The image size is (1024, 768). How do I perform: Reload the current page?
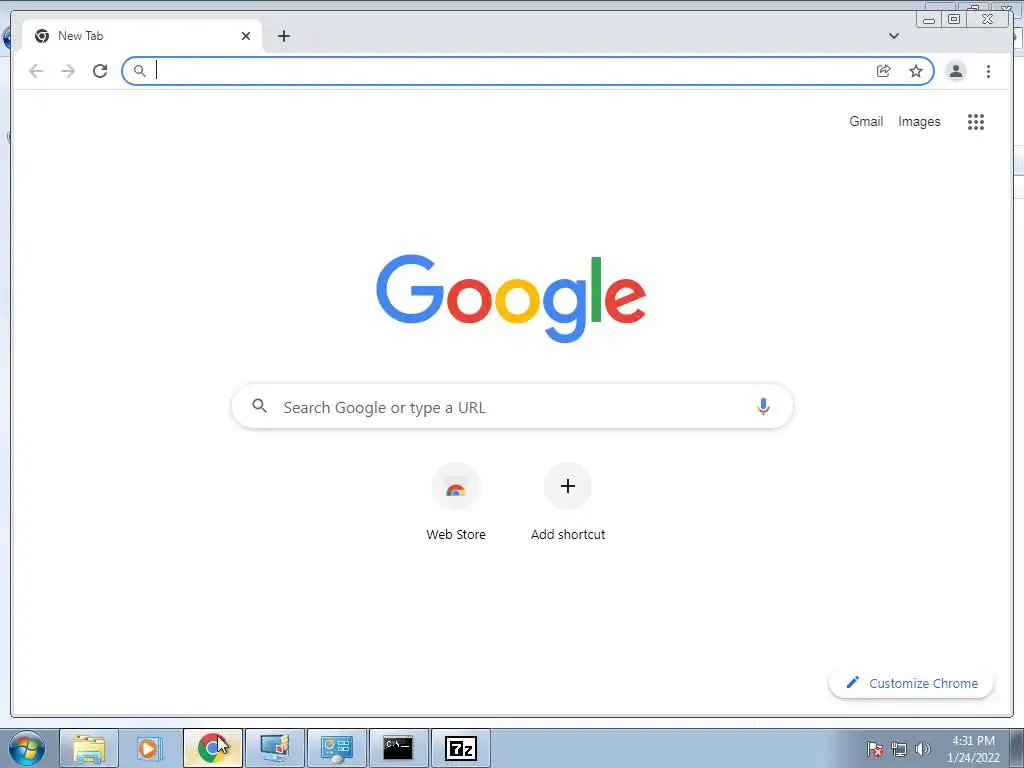100,71
